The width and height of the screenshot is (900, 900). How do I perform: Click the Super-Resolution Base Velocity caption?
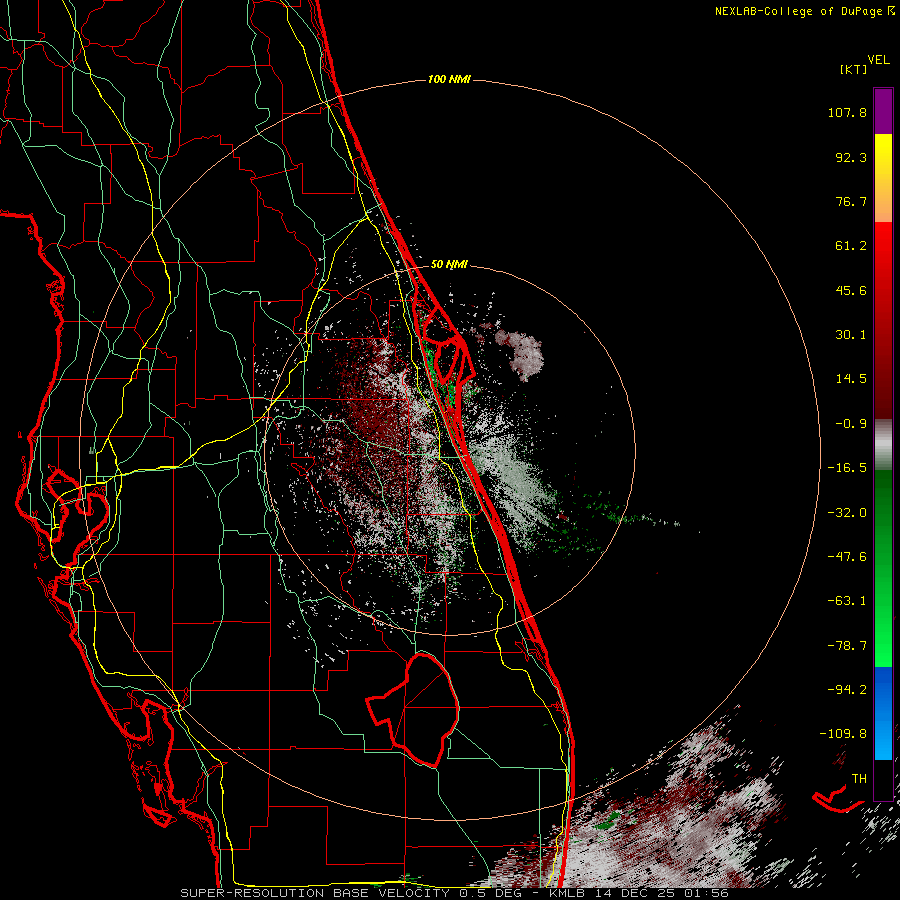coord(454,893)
